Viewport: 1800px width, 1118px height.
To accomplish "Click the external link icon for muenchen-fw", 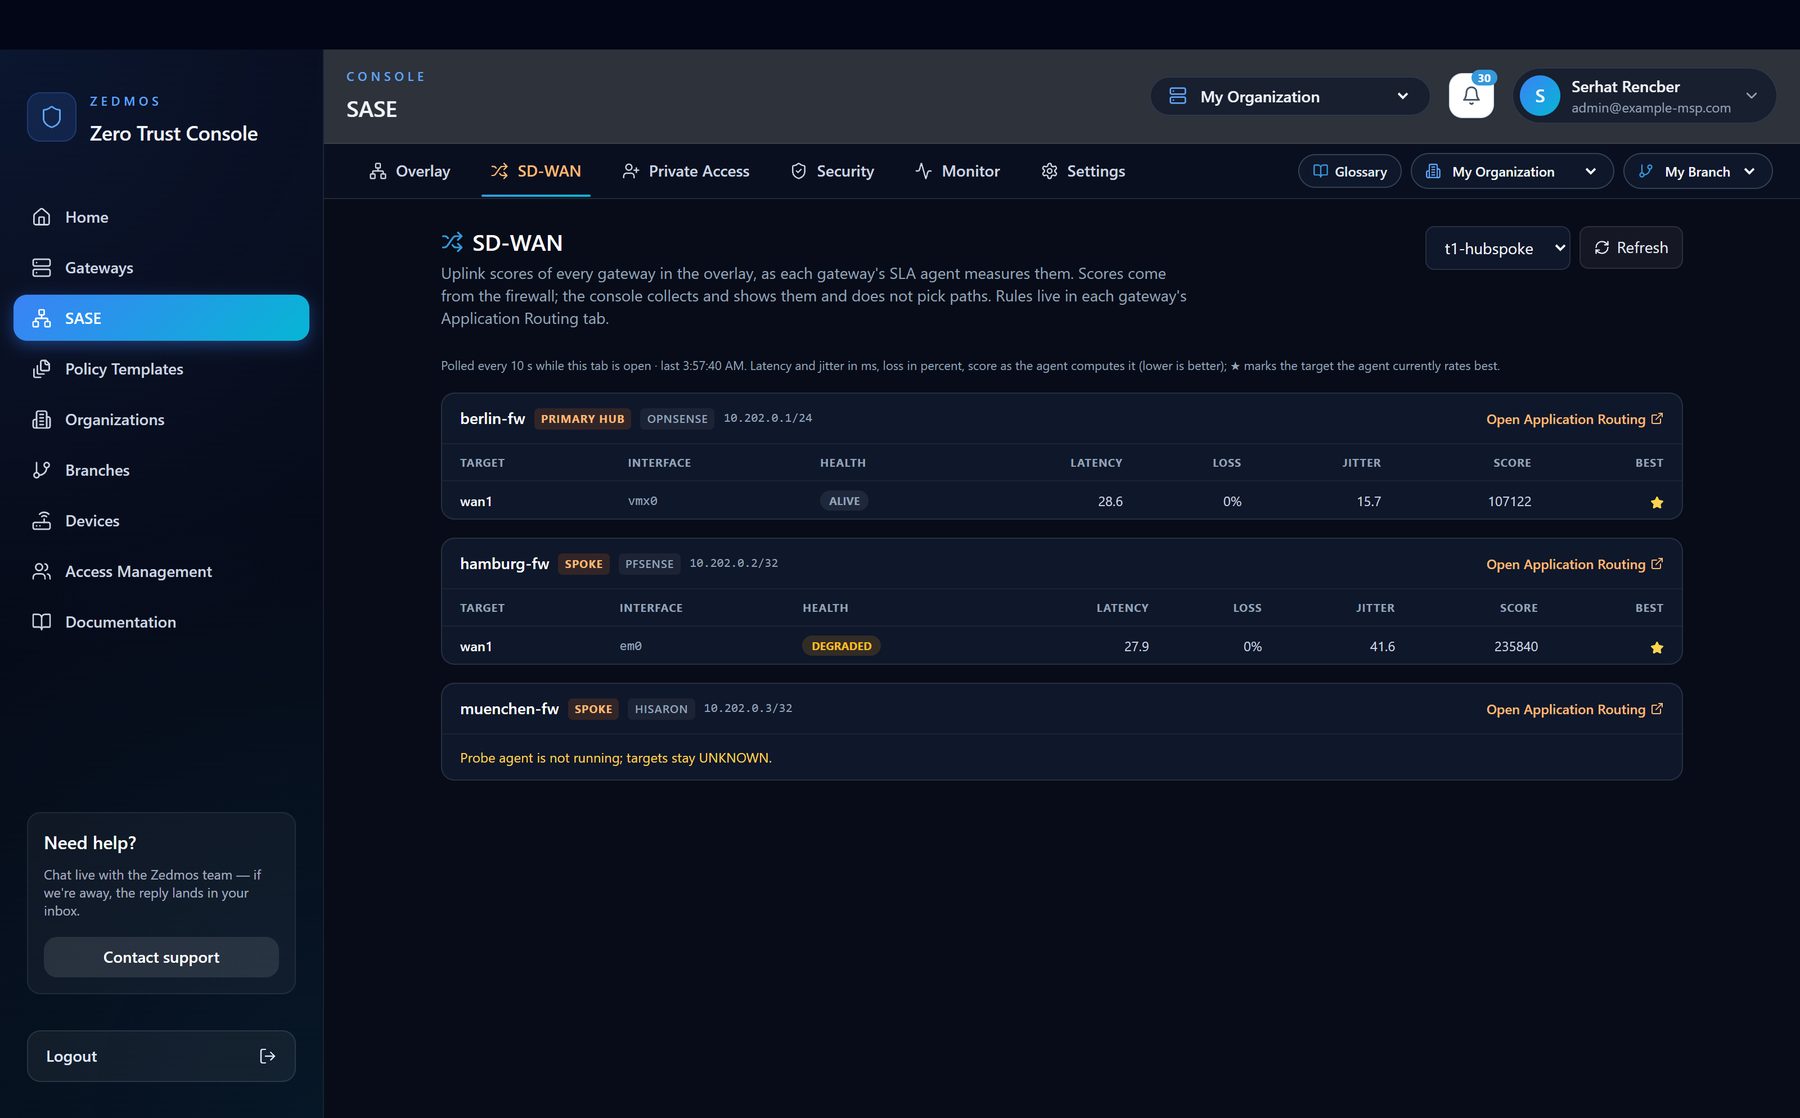I will [1657, 709].
